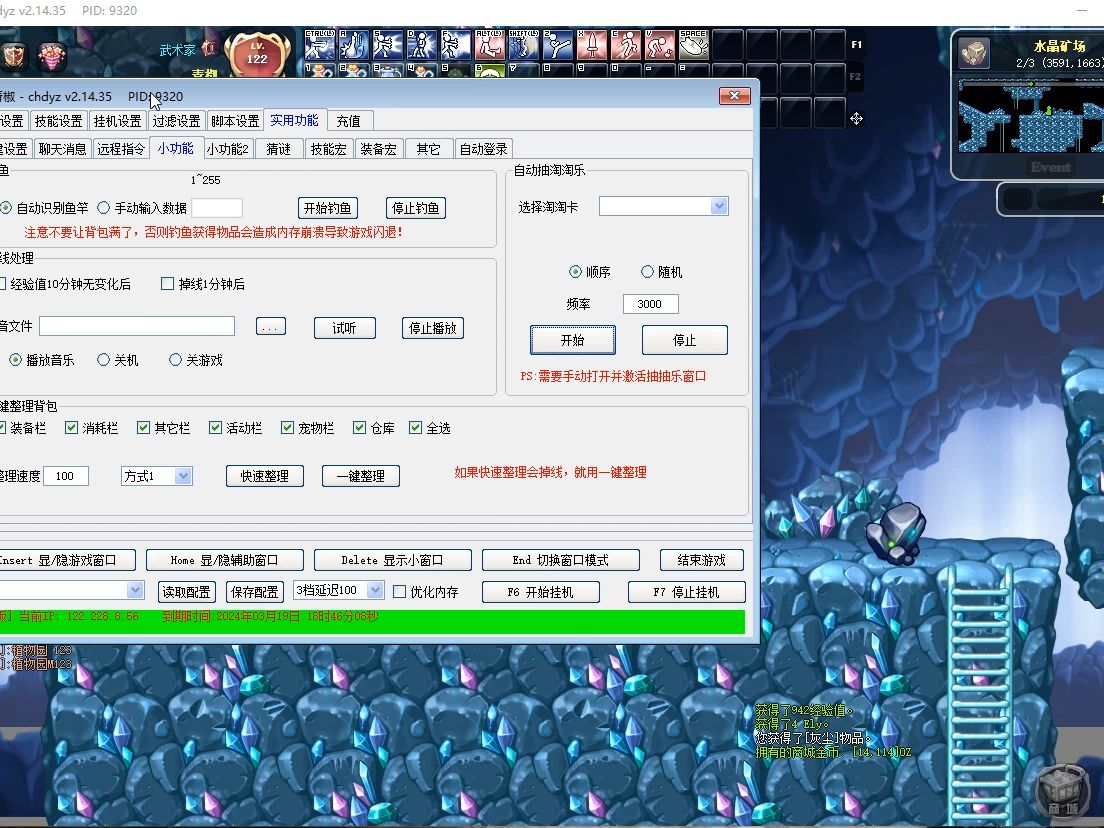The image size is (1104, 828).
Task: Click the sword skill icon bound to X
Action: 591,44
